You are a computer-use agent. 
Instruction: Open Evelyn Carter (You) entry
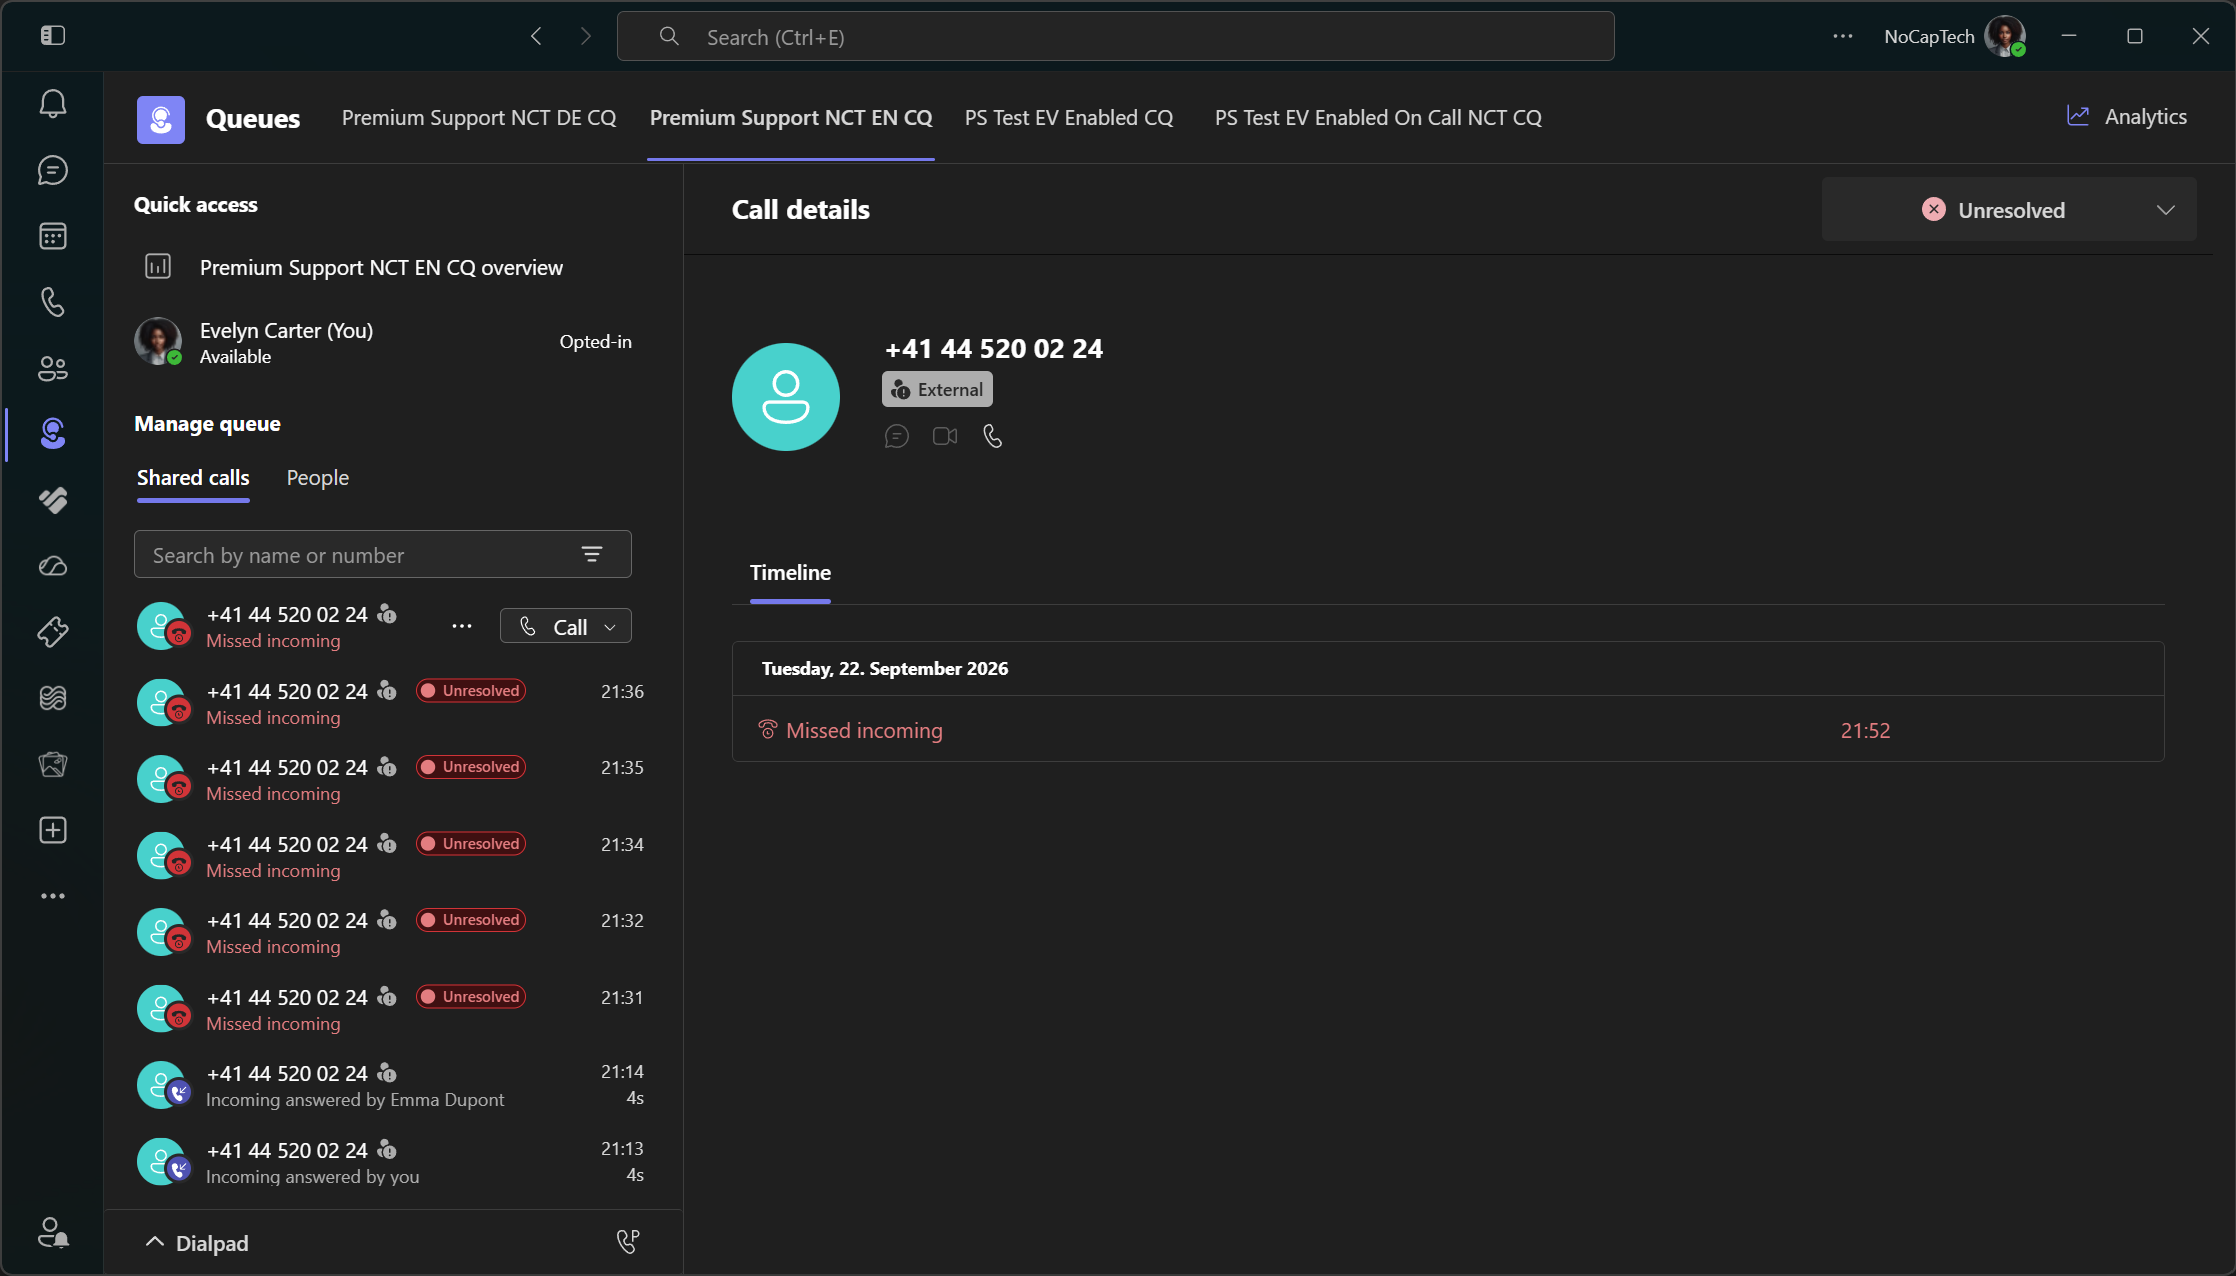[x=383, y=342]
